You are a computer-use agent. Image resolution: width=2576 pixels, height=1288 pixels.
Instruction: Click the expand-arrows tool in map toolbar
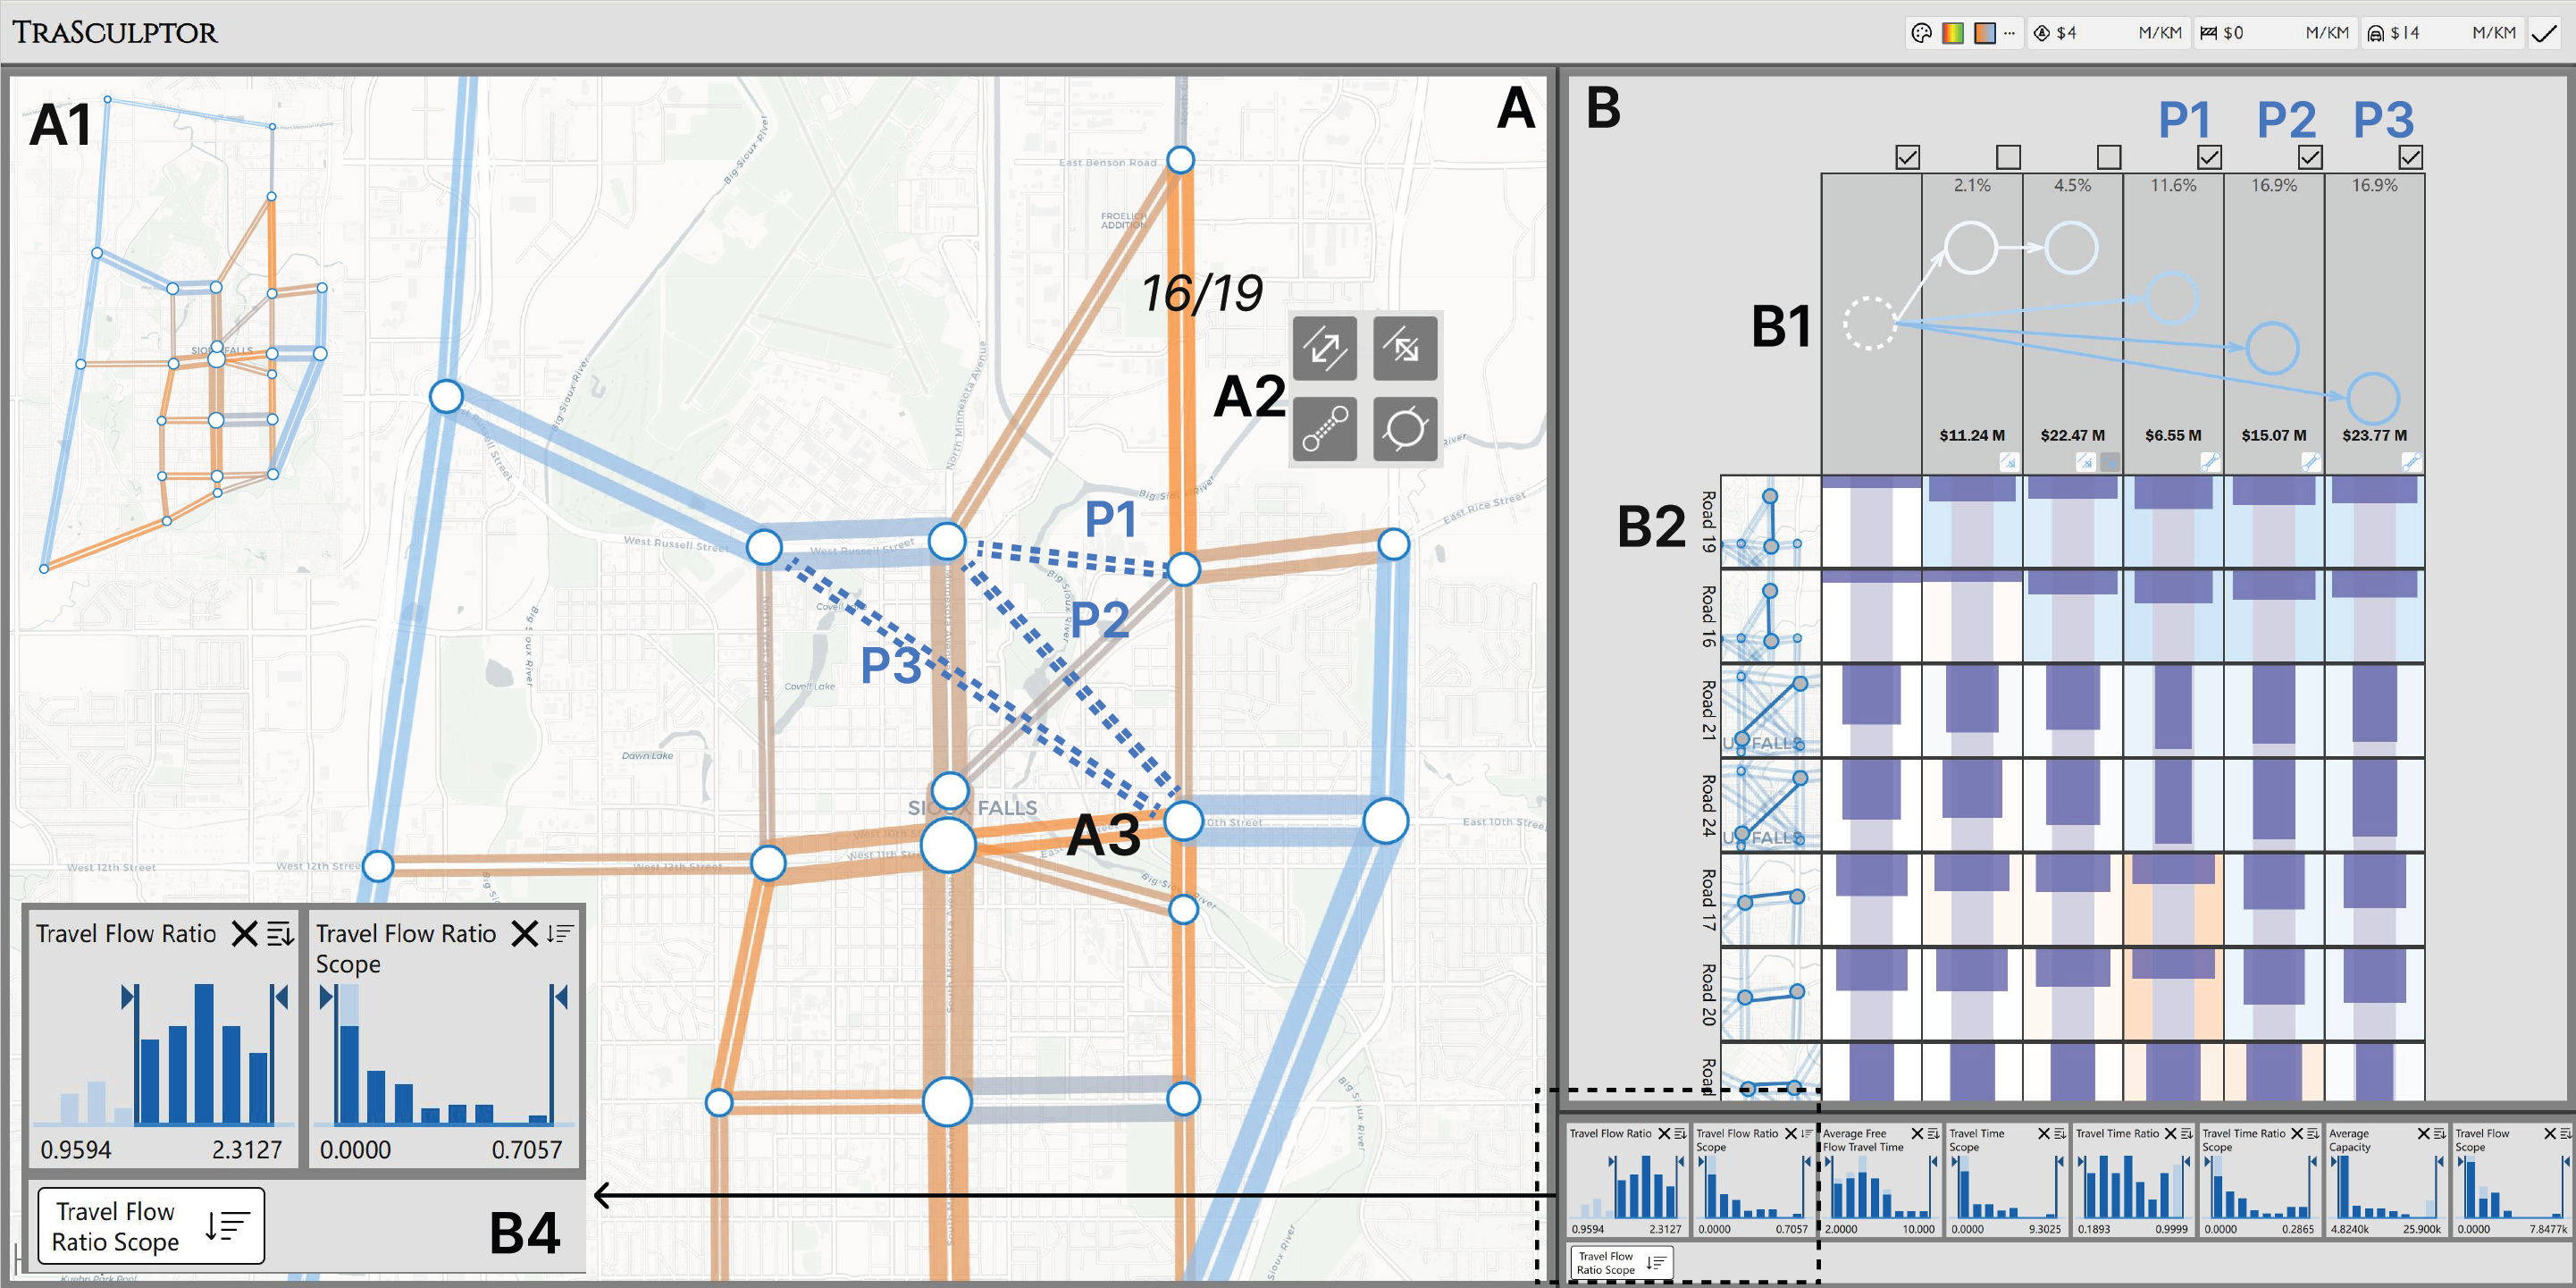coord(1324,348)
